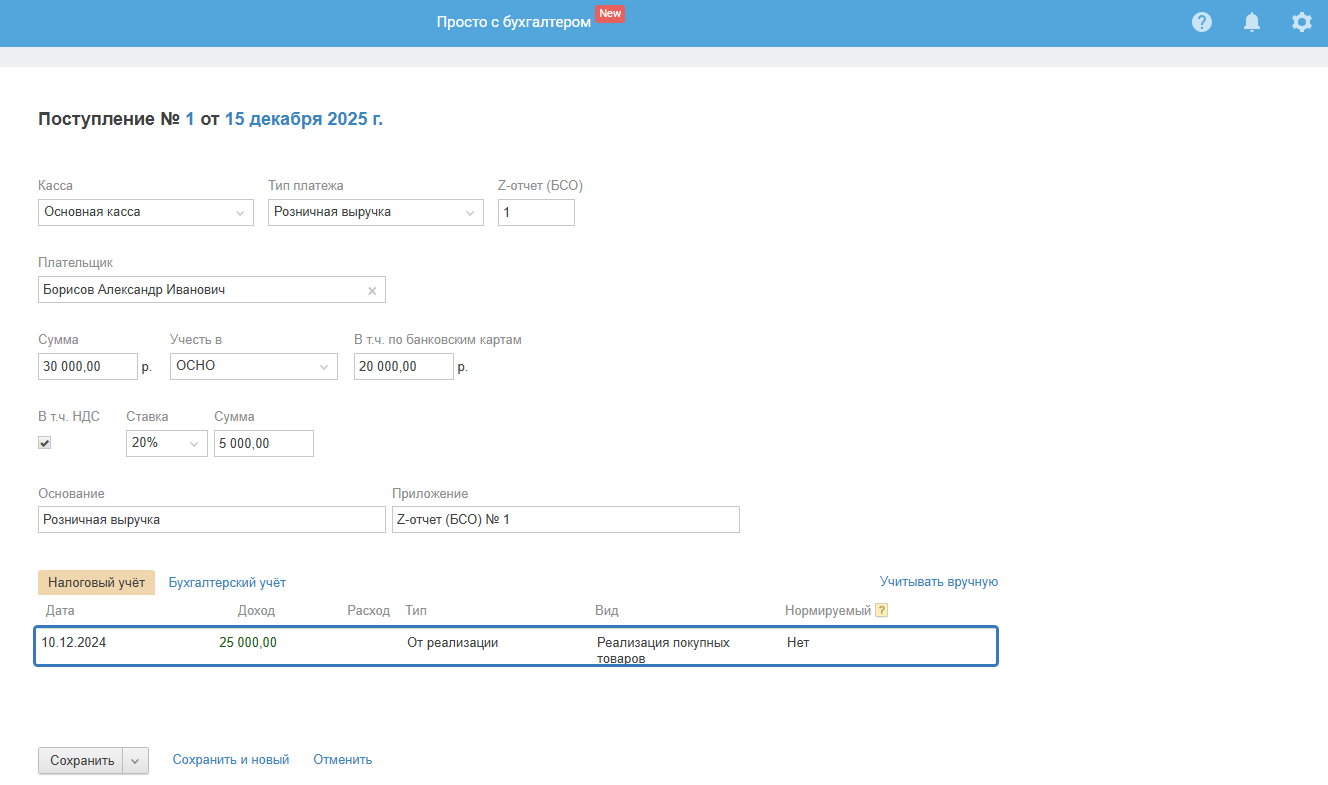Click the От реализации type cell
This screenshot has height=785, width=1328.
tap(452, 643)
